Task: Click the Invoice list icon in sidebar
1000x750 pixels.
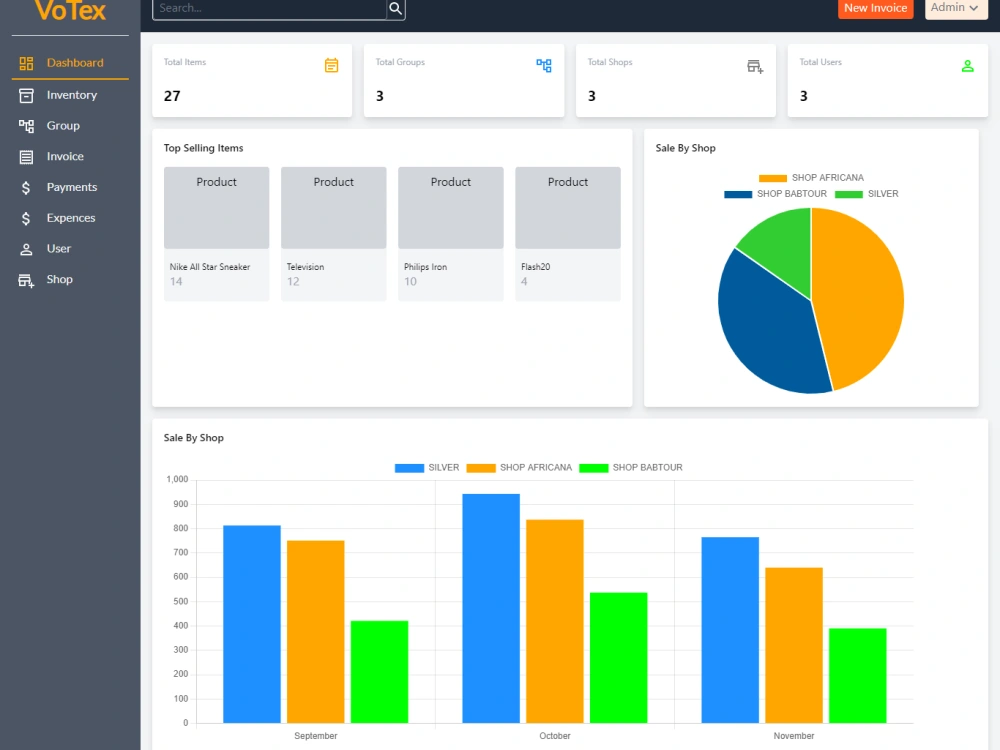Action: (26, 157)
